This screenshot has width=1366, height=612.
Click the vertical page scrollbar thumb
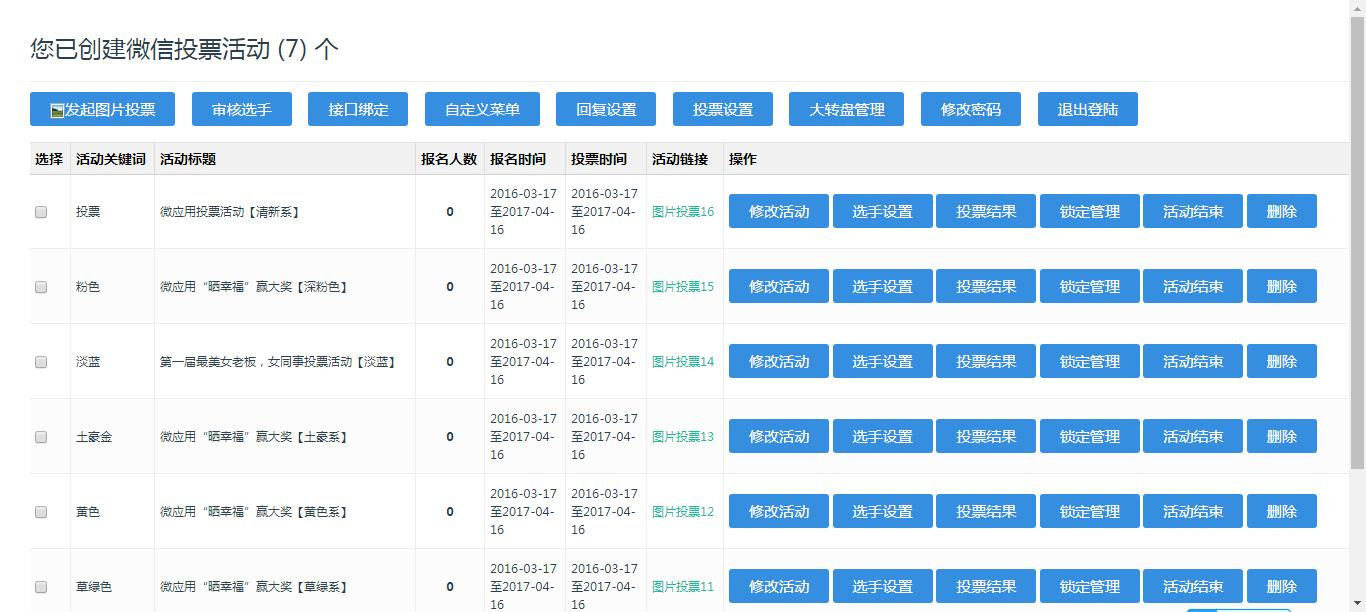pos(1357,243)
